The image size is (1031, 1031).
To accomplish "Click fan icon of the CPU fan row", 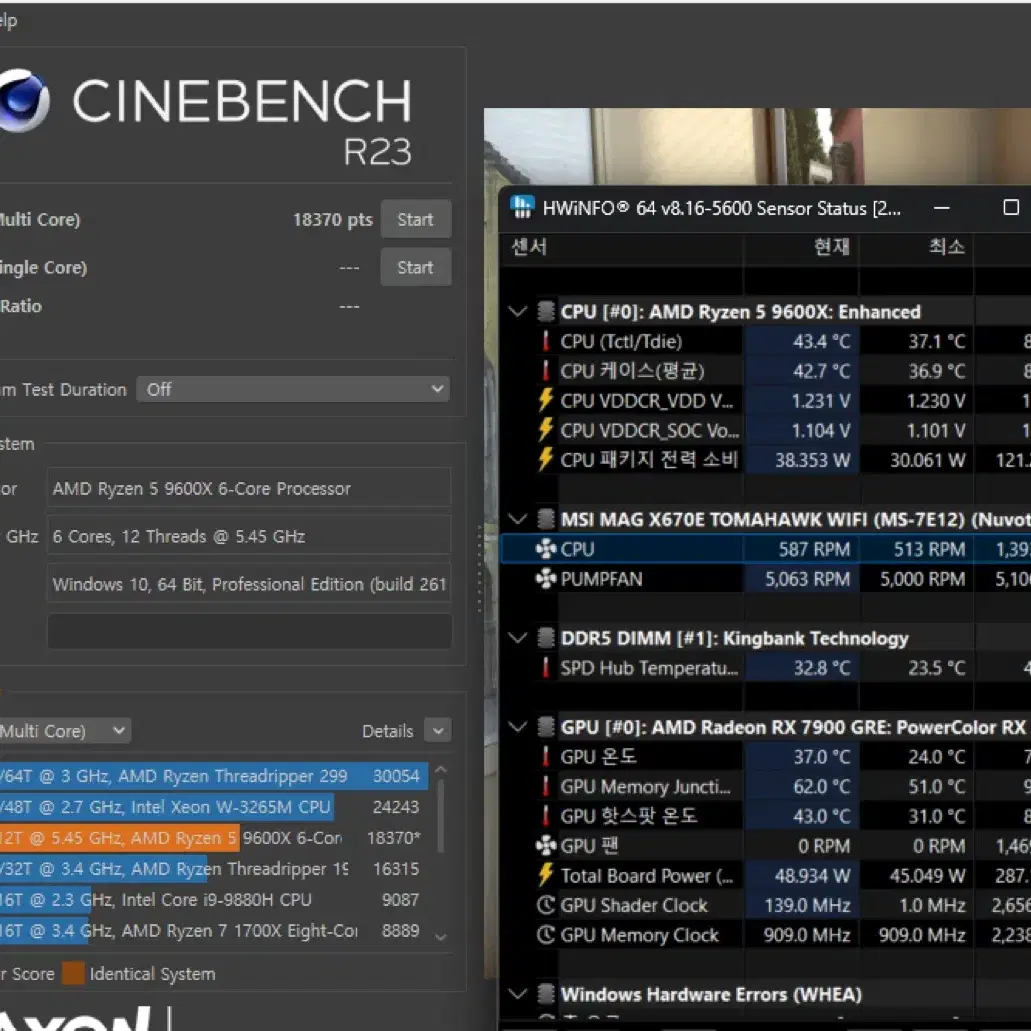I will coord(546,549).
